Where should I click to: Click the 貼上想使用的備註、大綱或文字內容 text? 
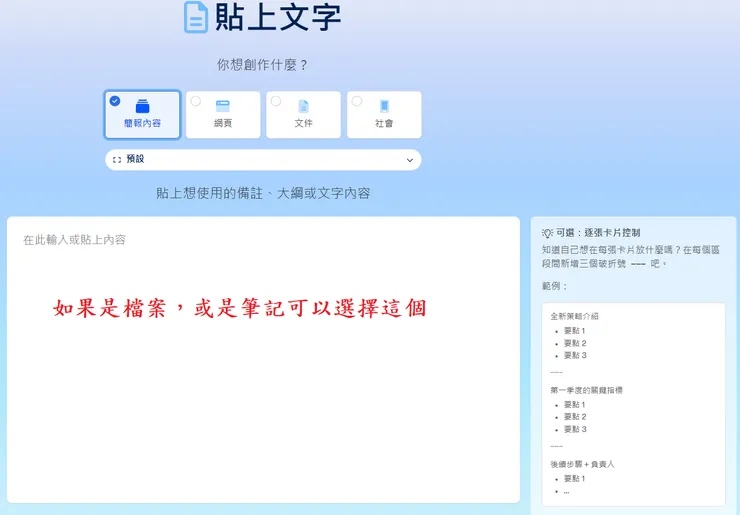pos(263,193)
